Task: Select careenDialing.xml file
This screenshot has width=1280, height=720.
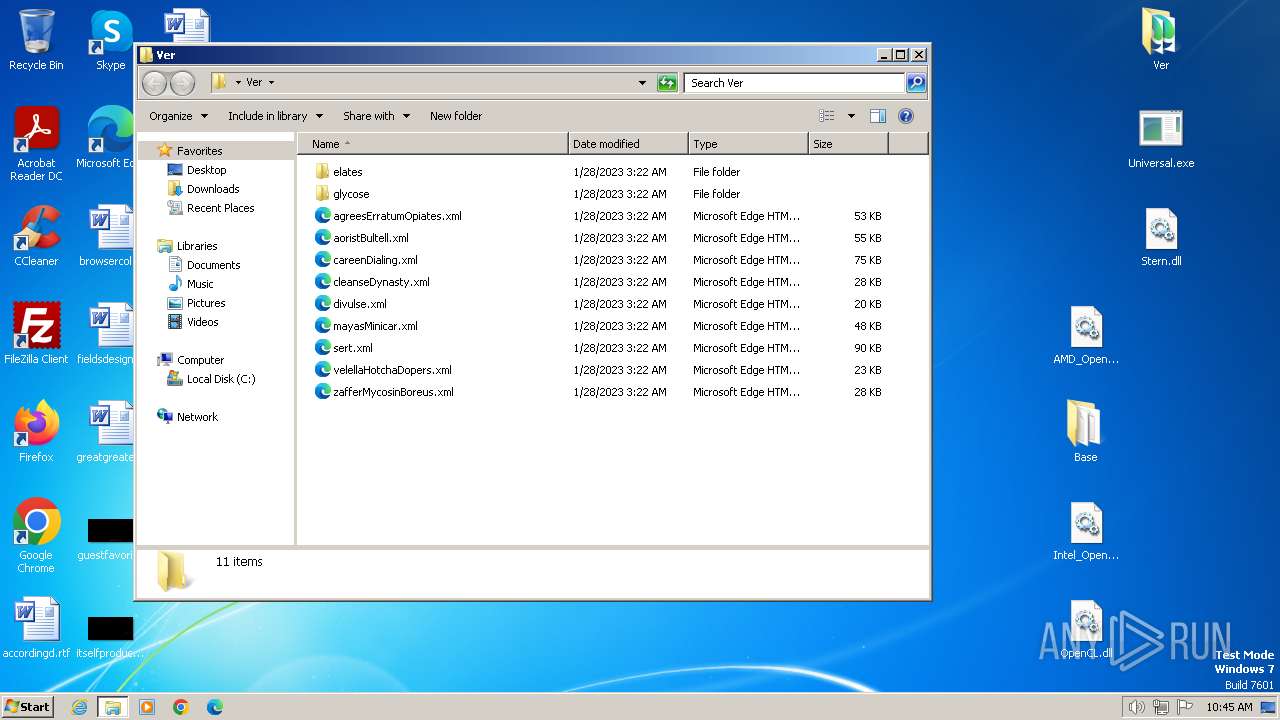Action: 375,260
